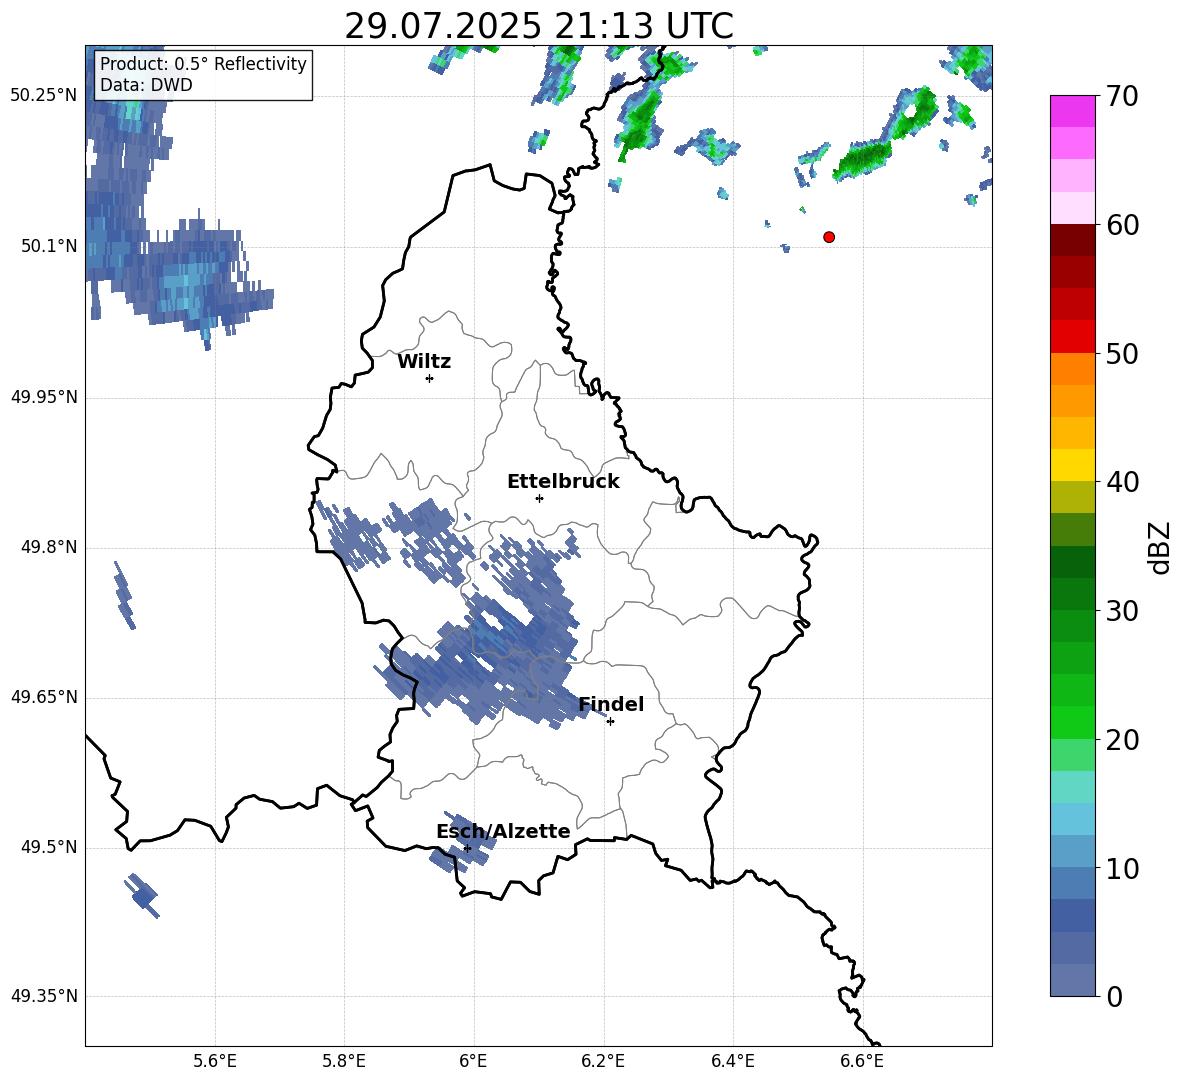Screen dimensions: 1184x1081
Task: Click the 60 tick label on colorbar
Action: pos(1122,225)
